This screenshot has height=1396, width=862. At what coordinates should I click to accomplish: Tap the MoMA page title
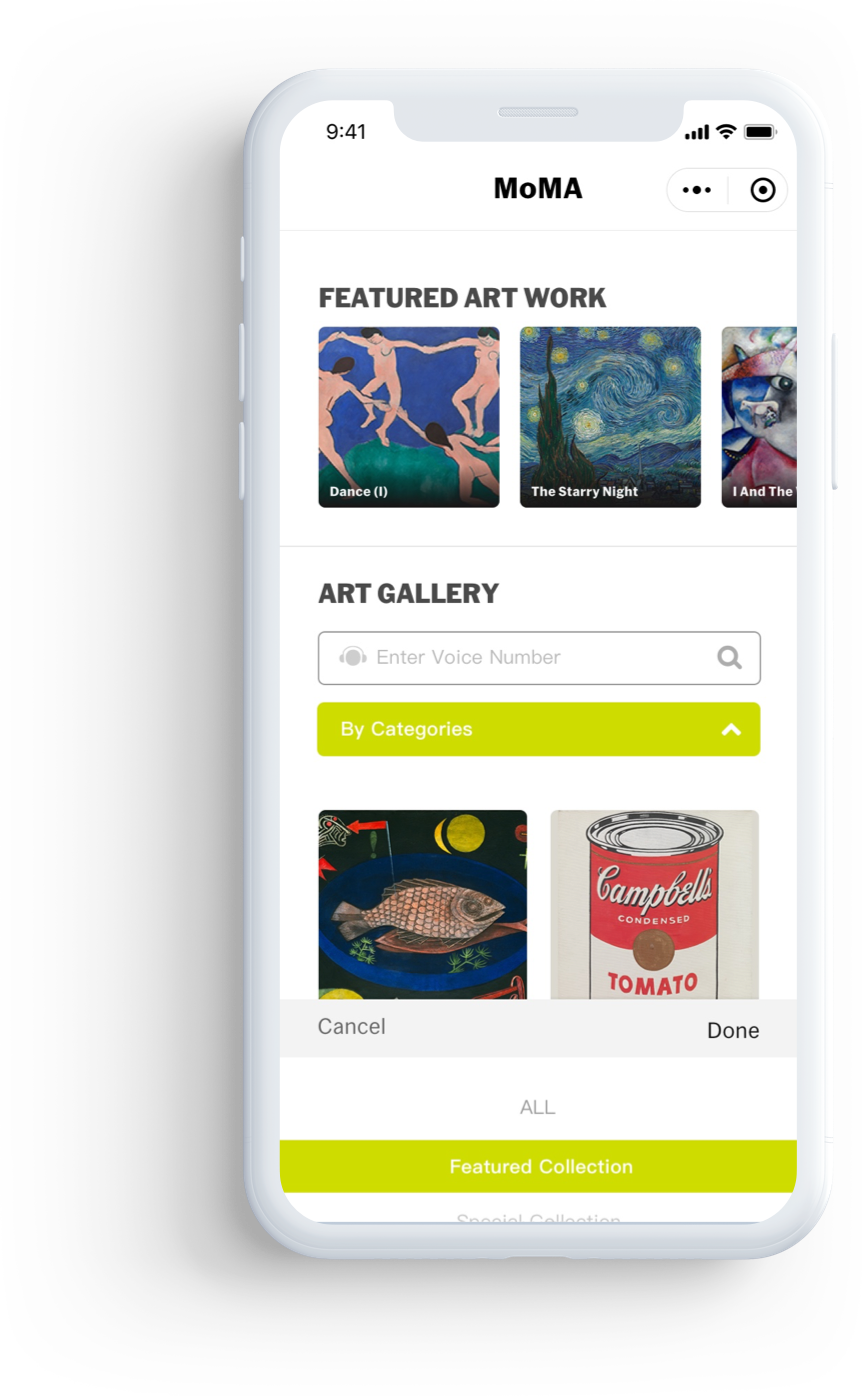click(x=538, y=189)
